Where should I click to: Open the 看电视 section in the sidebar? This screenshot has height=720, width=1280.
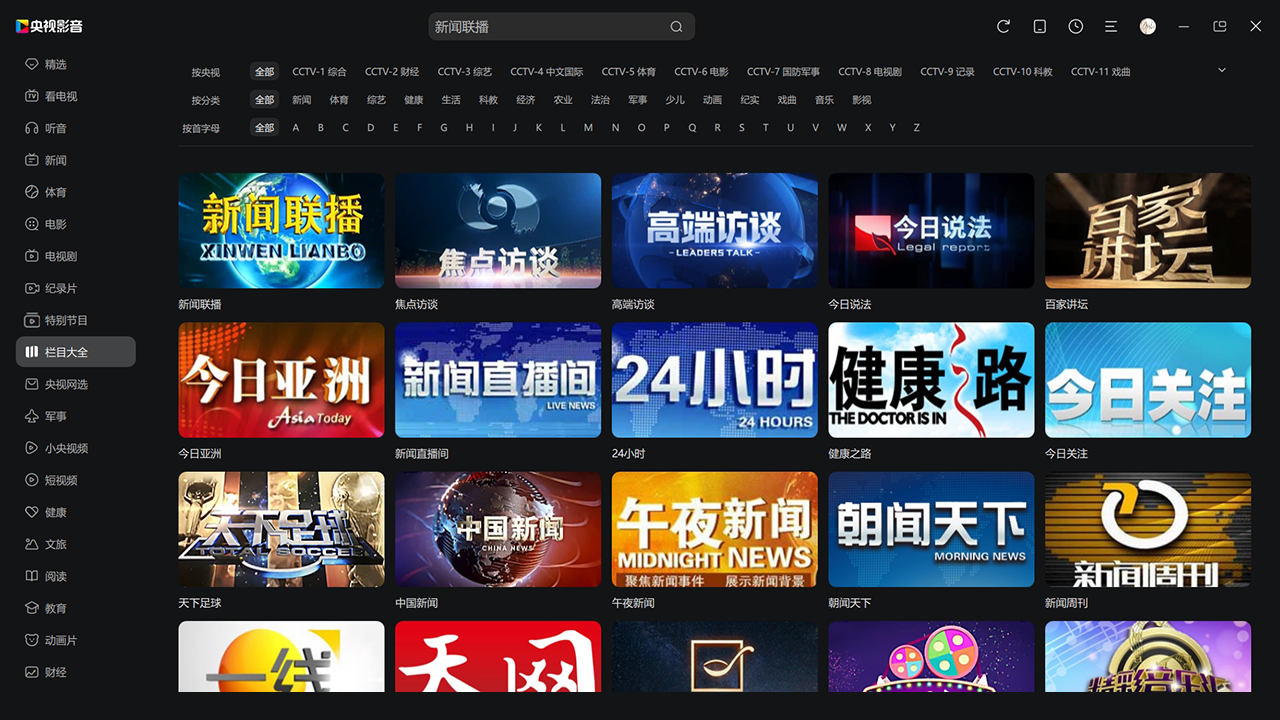(60, 96)
